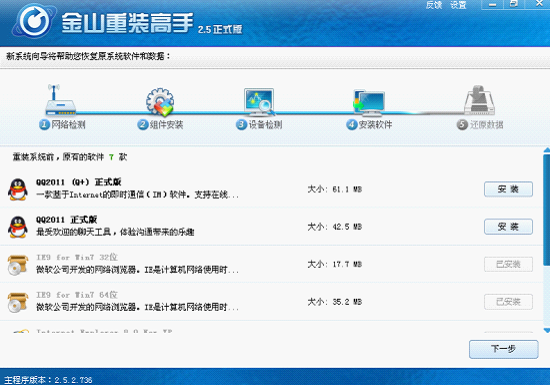Viewport: 550px width, 385px height.
Task: Click step number 3 badge
Action: [241, 124]
